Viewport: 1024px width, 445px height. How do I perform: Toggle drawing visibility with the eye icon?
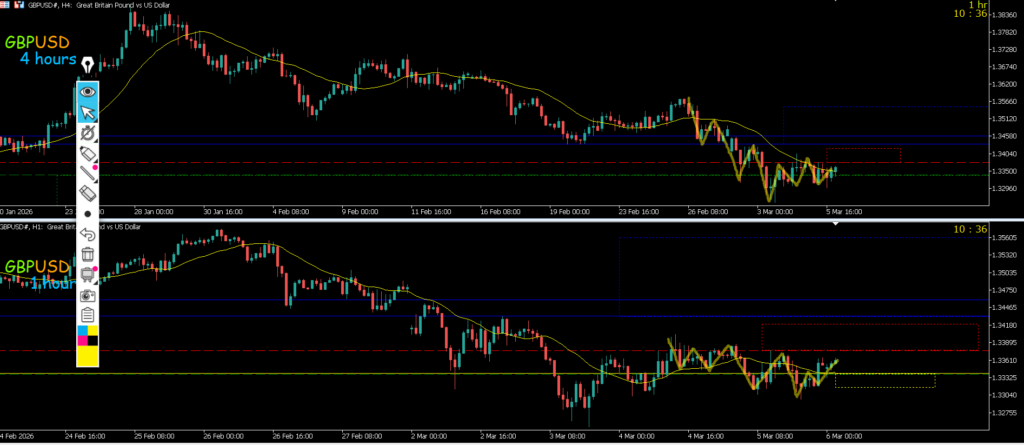(88, 90)
